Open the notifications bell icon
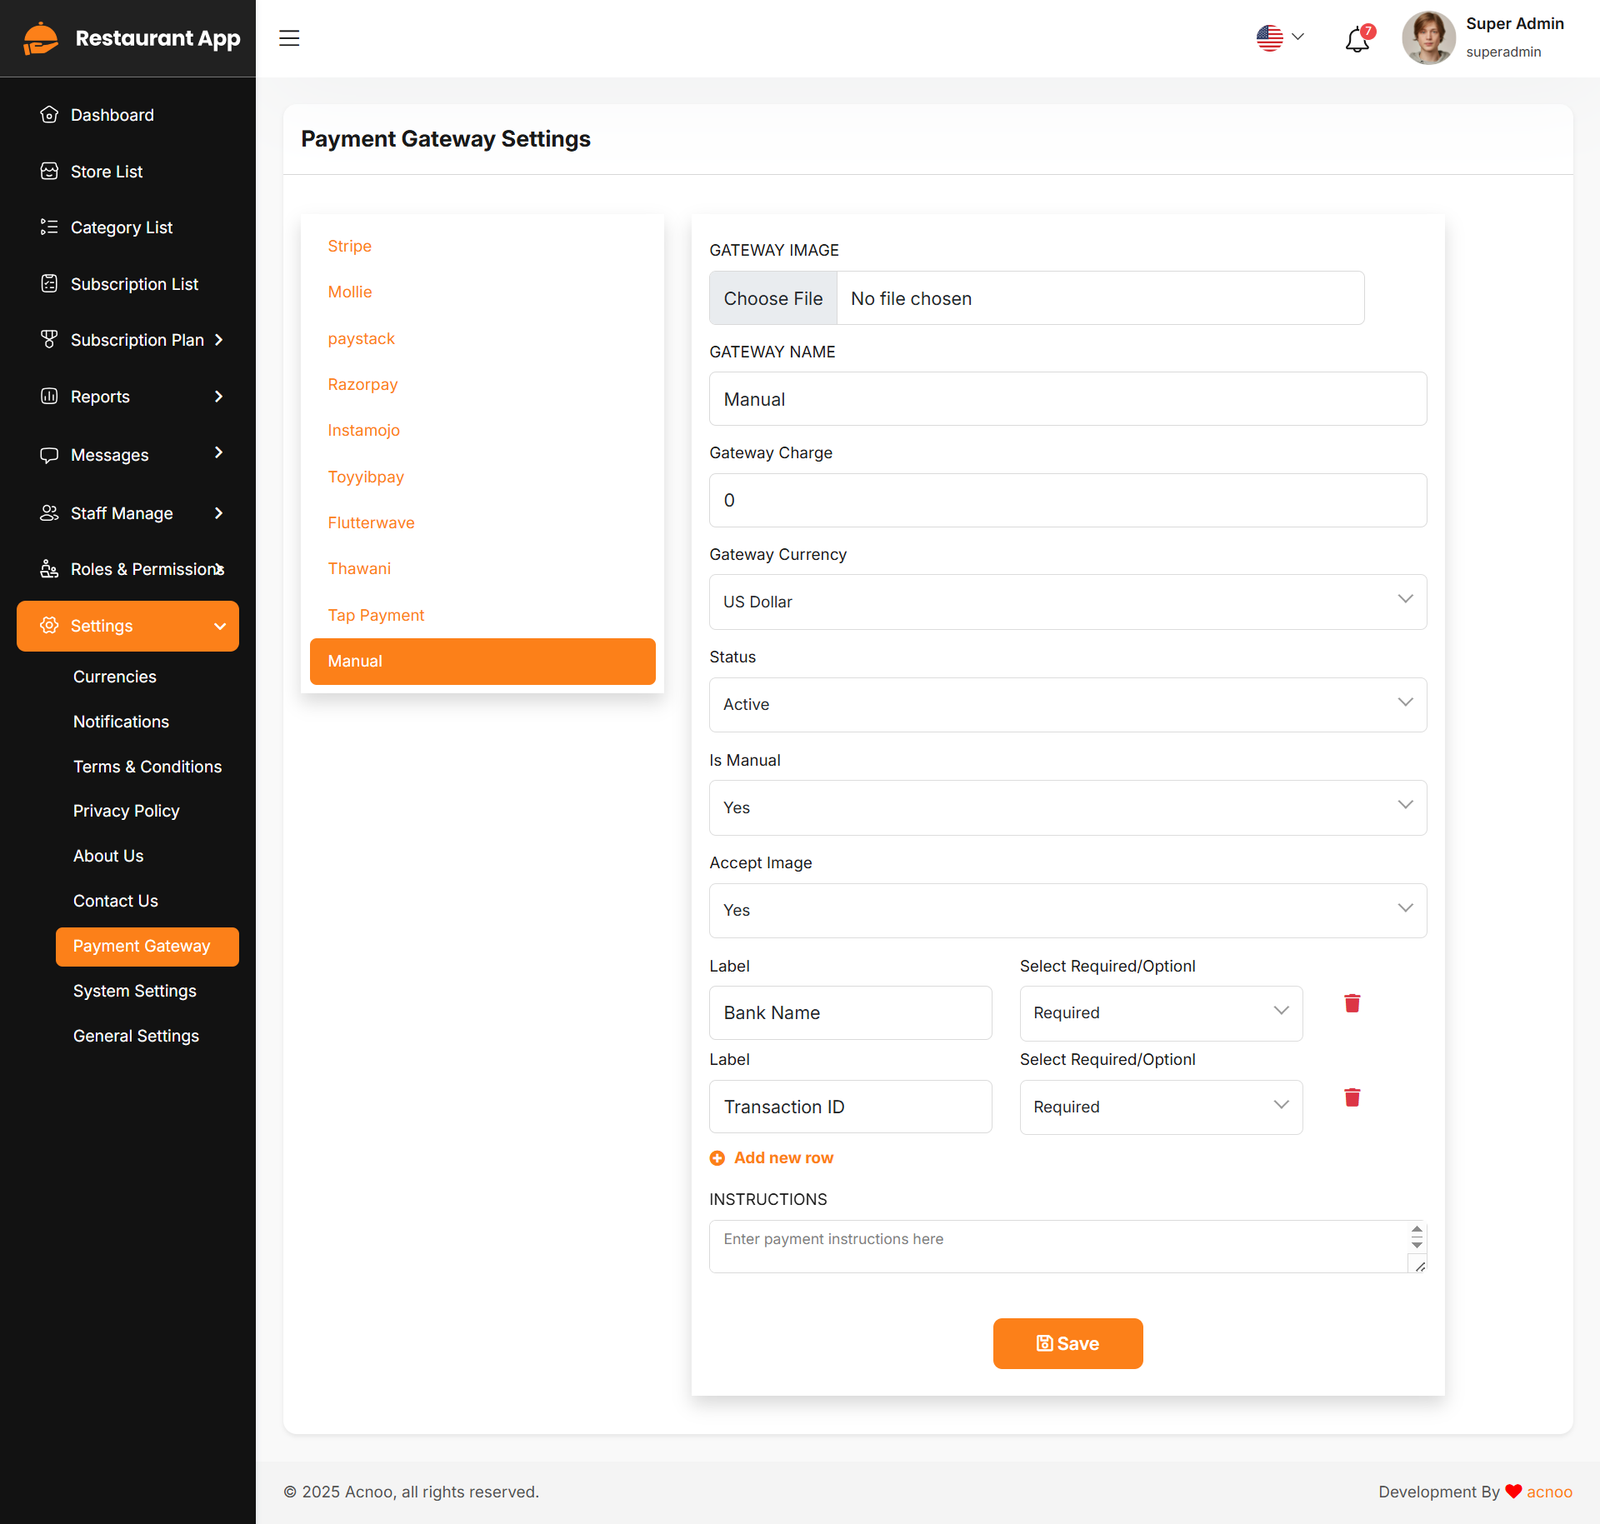This screenshot has height=1524, width=1600. (1357, 40)
